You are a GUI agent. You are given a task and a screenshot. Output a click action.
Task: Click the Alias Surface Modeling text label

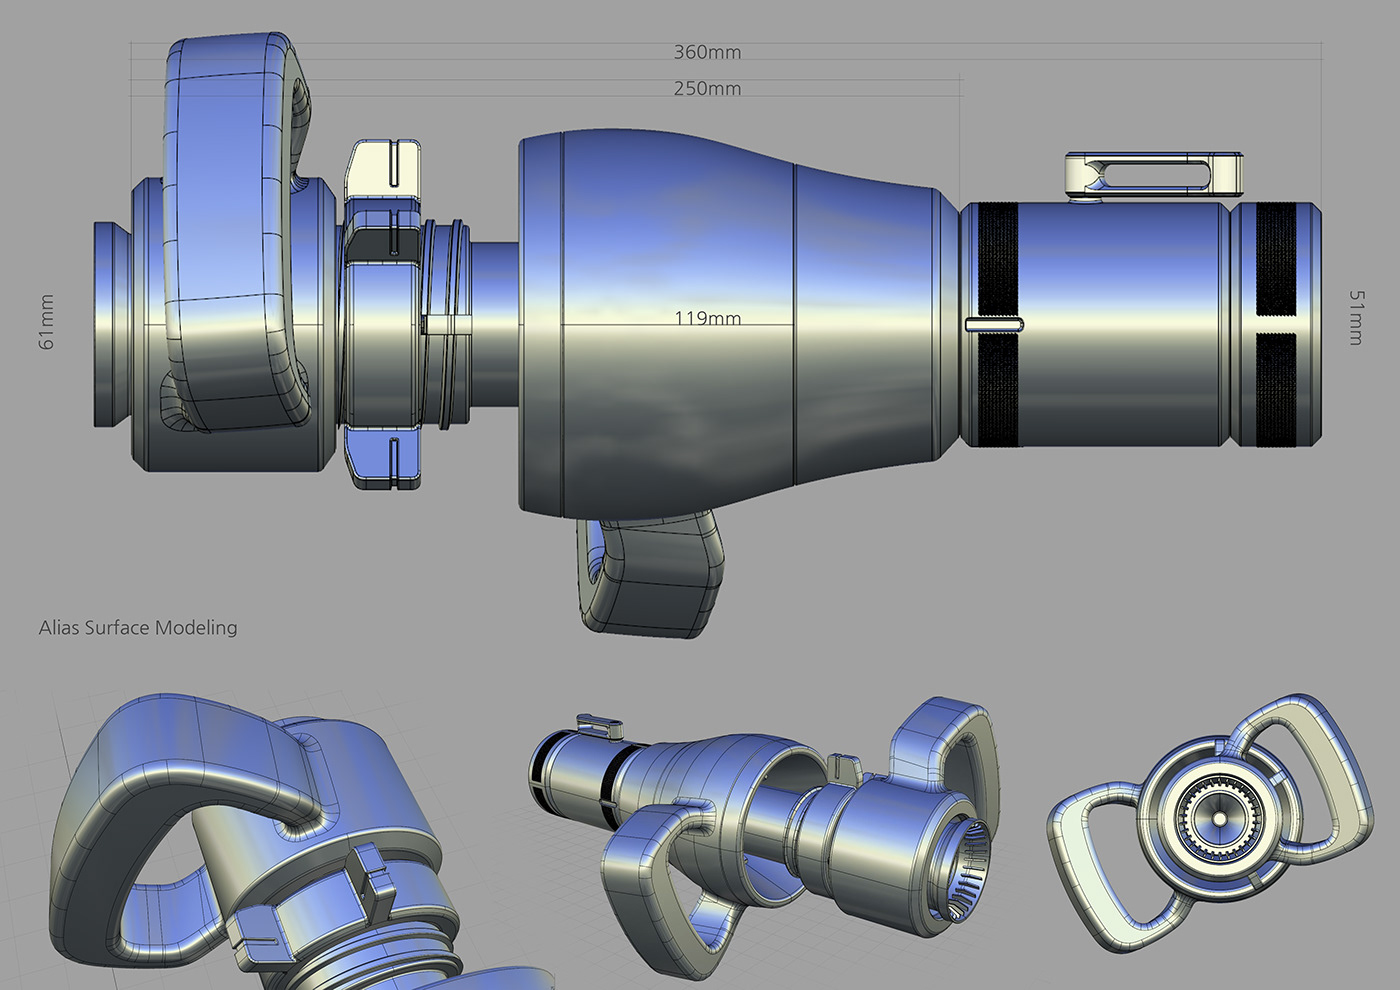tap(138, 627)
